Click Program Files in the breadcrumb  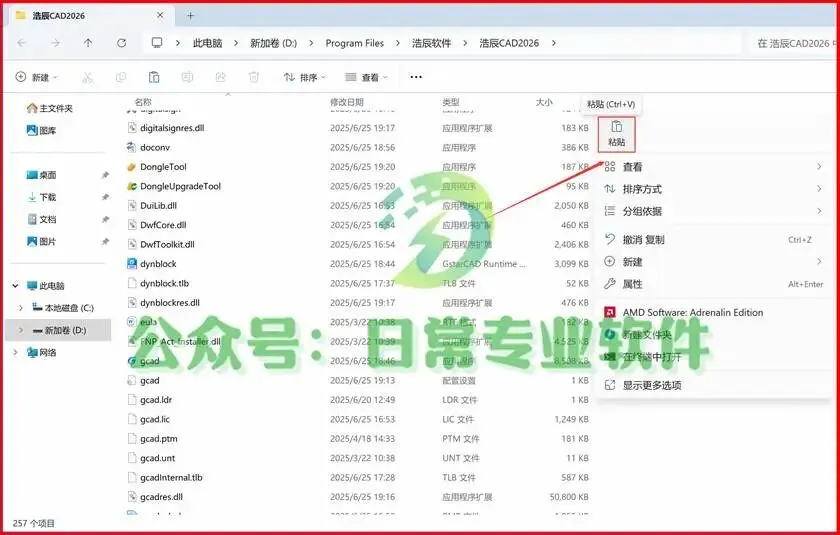tap(355, 43)
